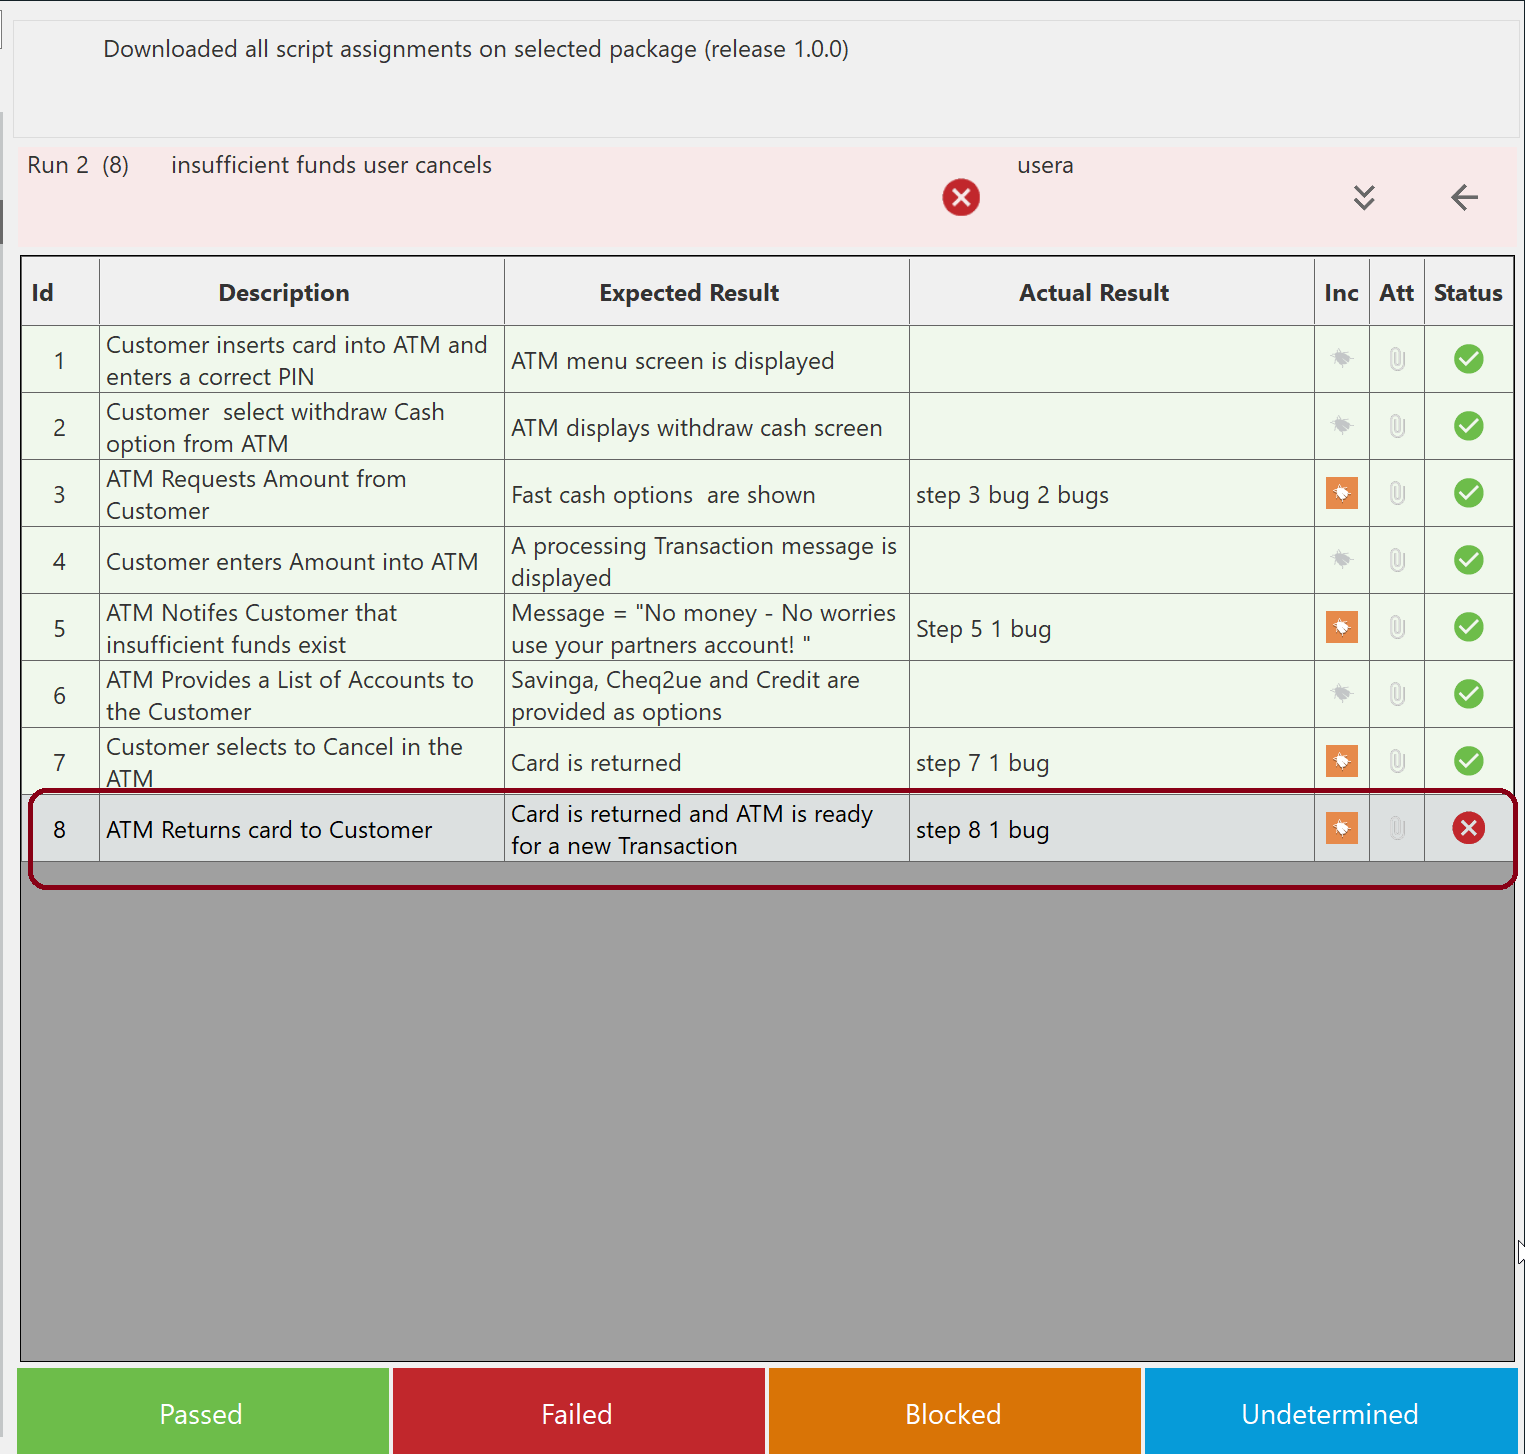Viewport: 1531px width, 1454px height.
Task: Expand run details with double chevron
Action: tap(1364, 198)
